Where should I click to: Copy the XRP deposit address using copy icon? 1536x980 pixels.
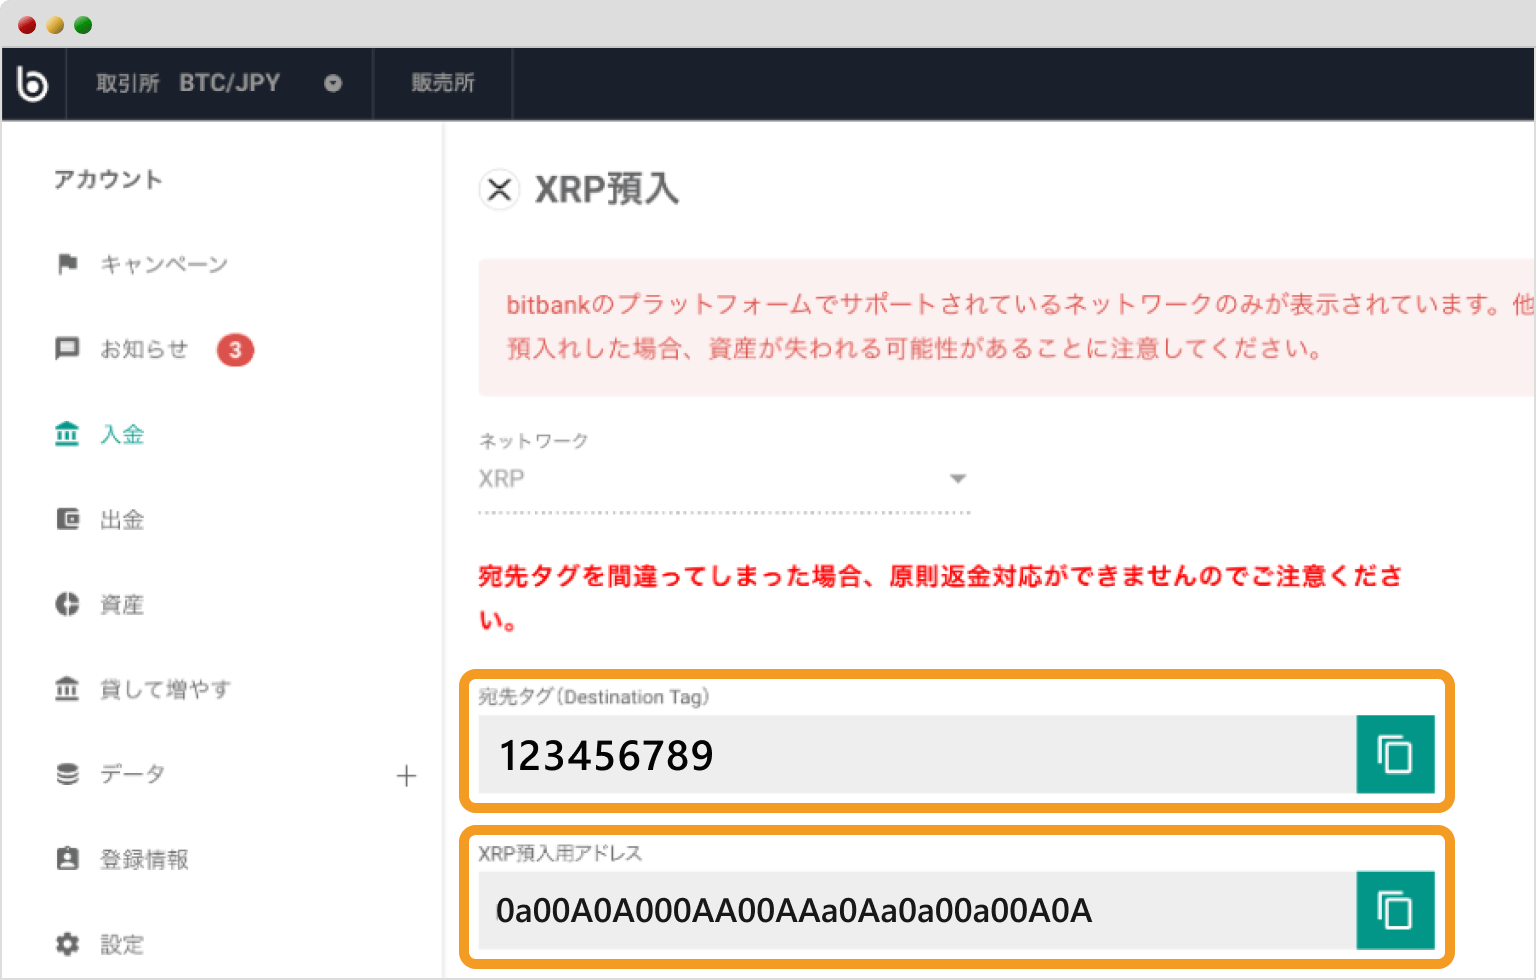point(1395,910)
